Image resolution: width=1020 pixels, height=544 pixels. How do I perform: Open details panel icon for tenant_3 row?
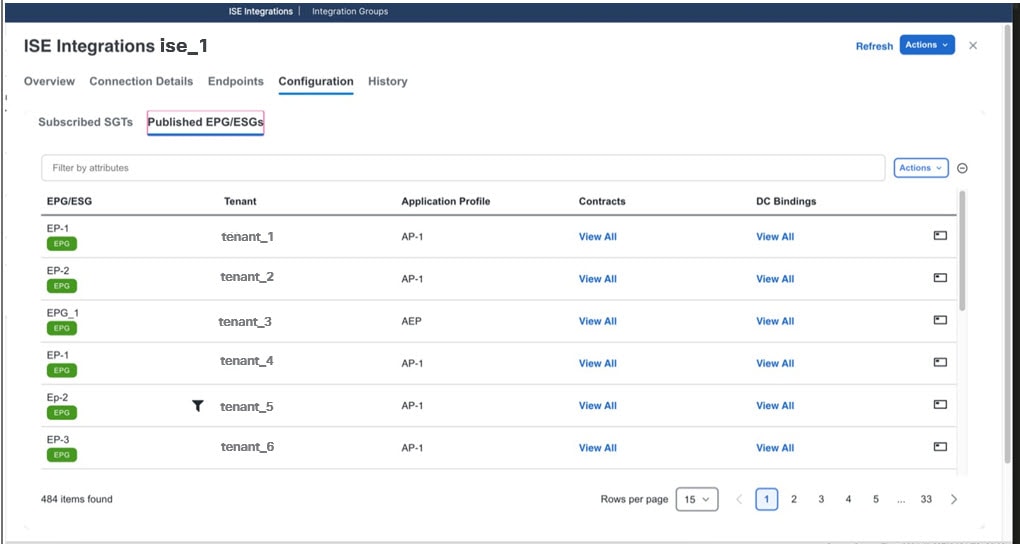pos(940,320)
